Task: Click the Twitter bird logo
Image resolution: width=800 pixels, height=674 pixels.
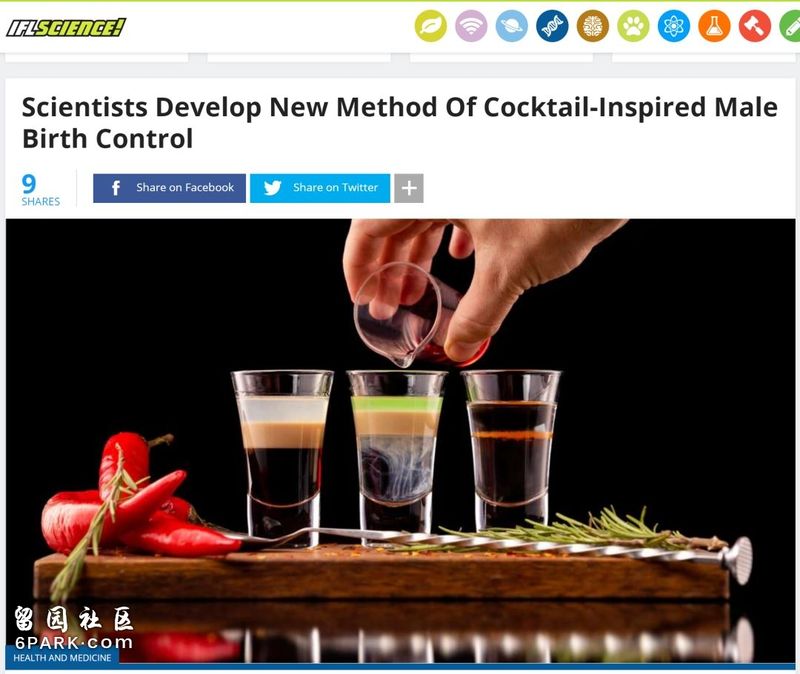Action: pos(272,188)
